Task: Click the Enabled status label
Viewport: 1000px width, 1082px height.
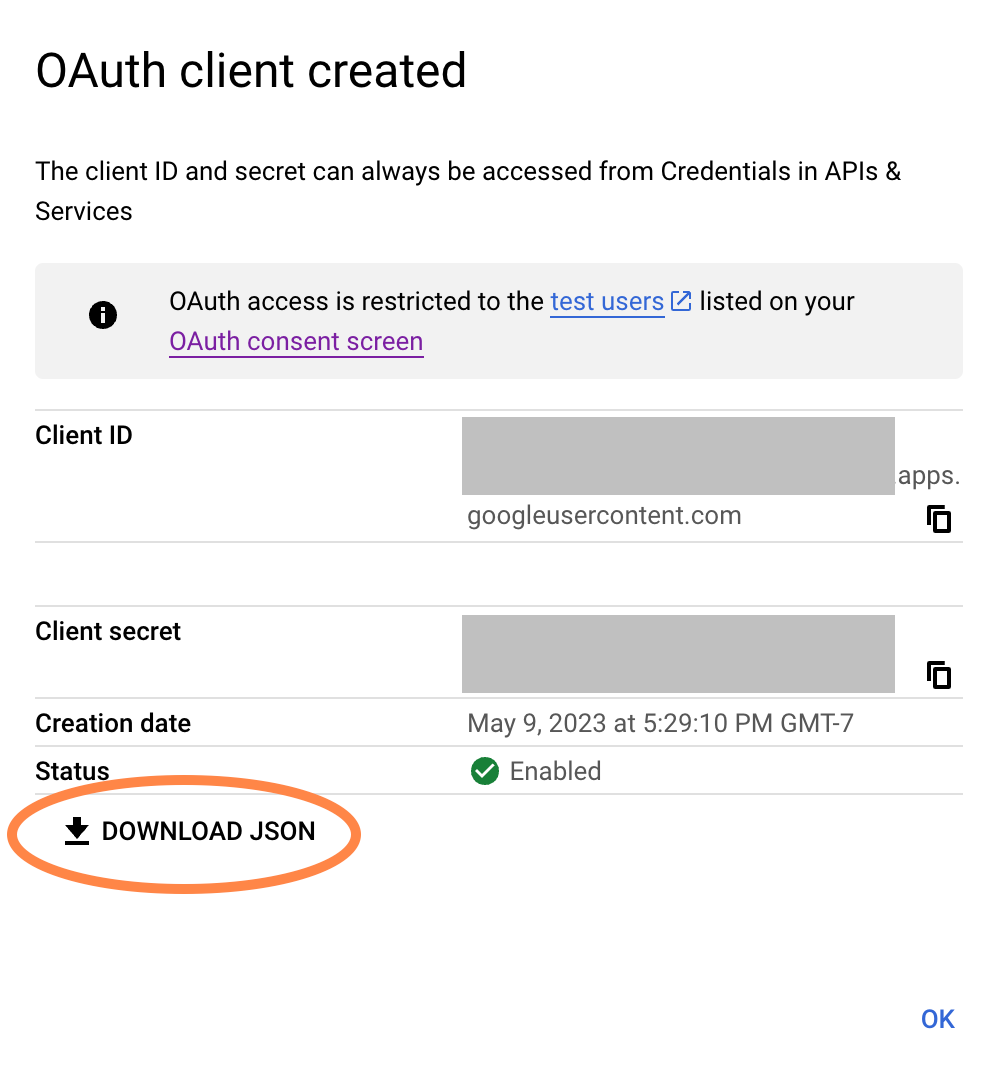Action: [555, 771]
